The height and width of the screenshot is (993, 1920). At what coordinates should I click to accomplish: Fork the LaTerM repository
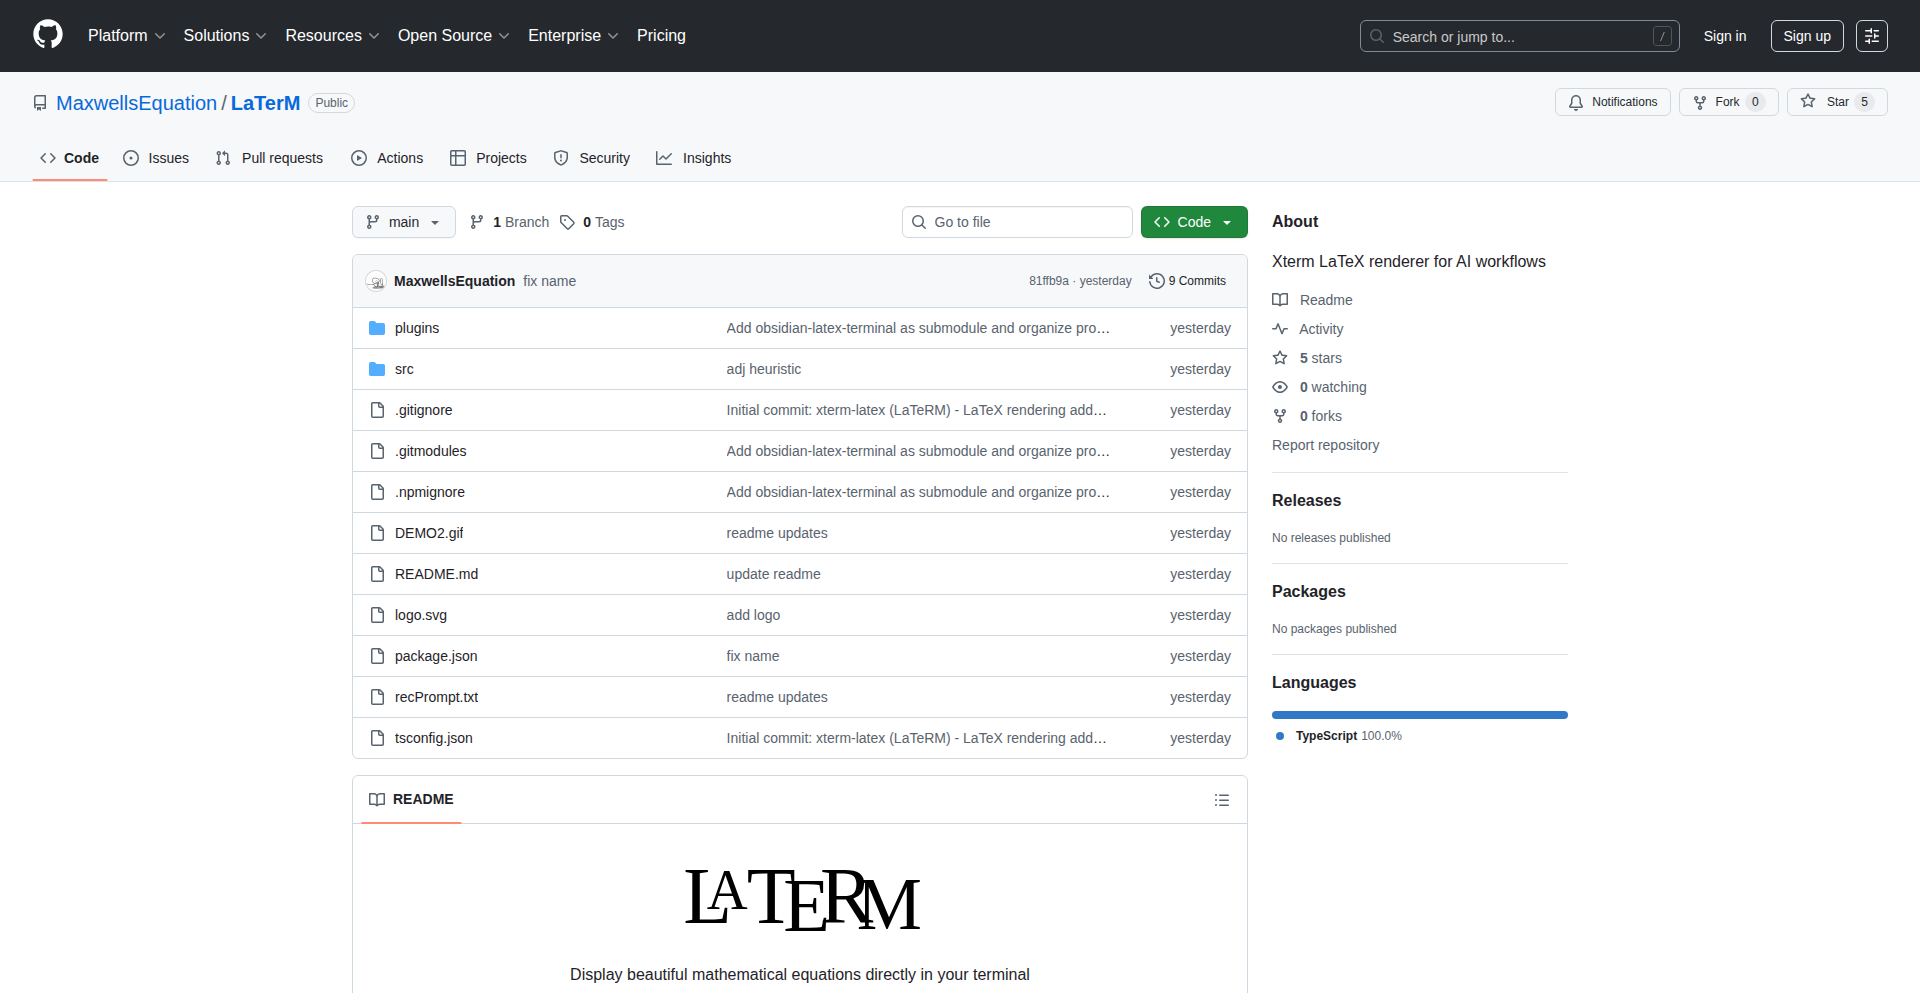click(1728, 102)
